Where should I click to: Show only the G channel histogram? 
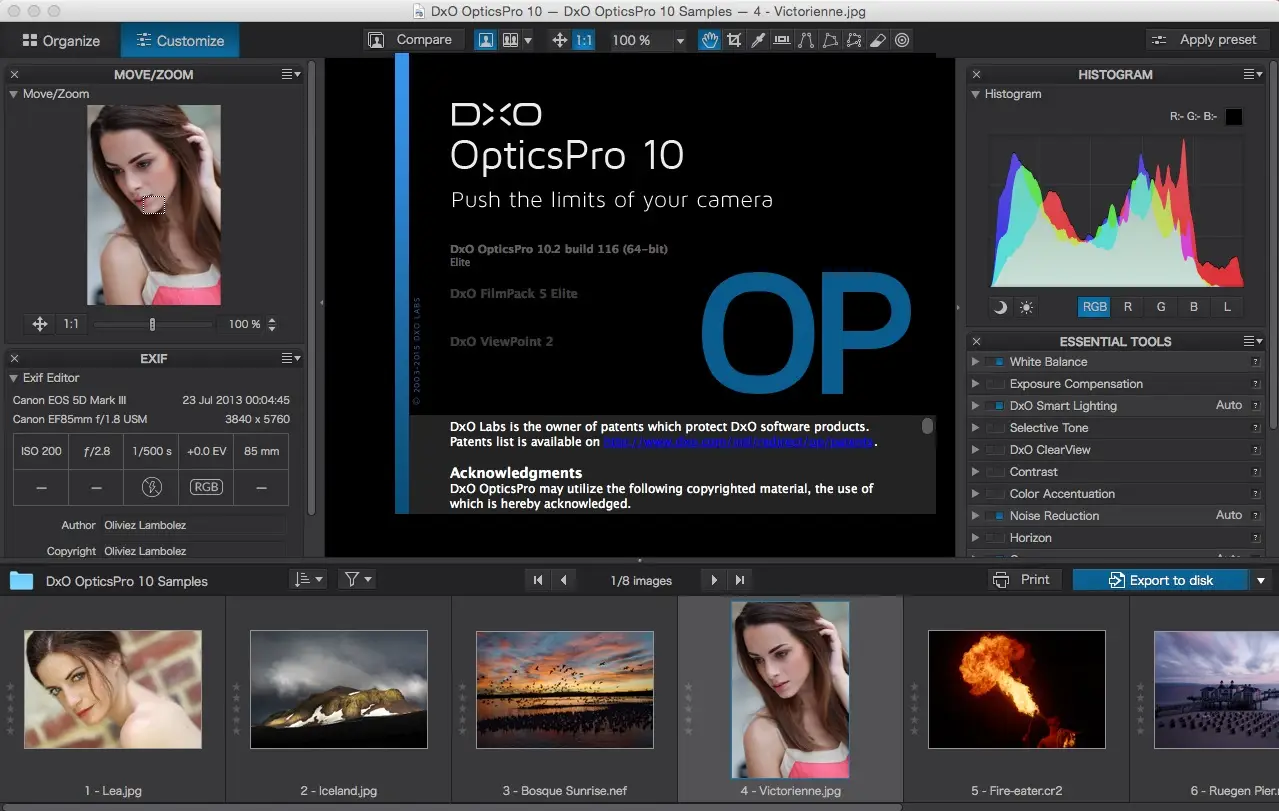(x=1161, y=307)
